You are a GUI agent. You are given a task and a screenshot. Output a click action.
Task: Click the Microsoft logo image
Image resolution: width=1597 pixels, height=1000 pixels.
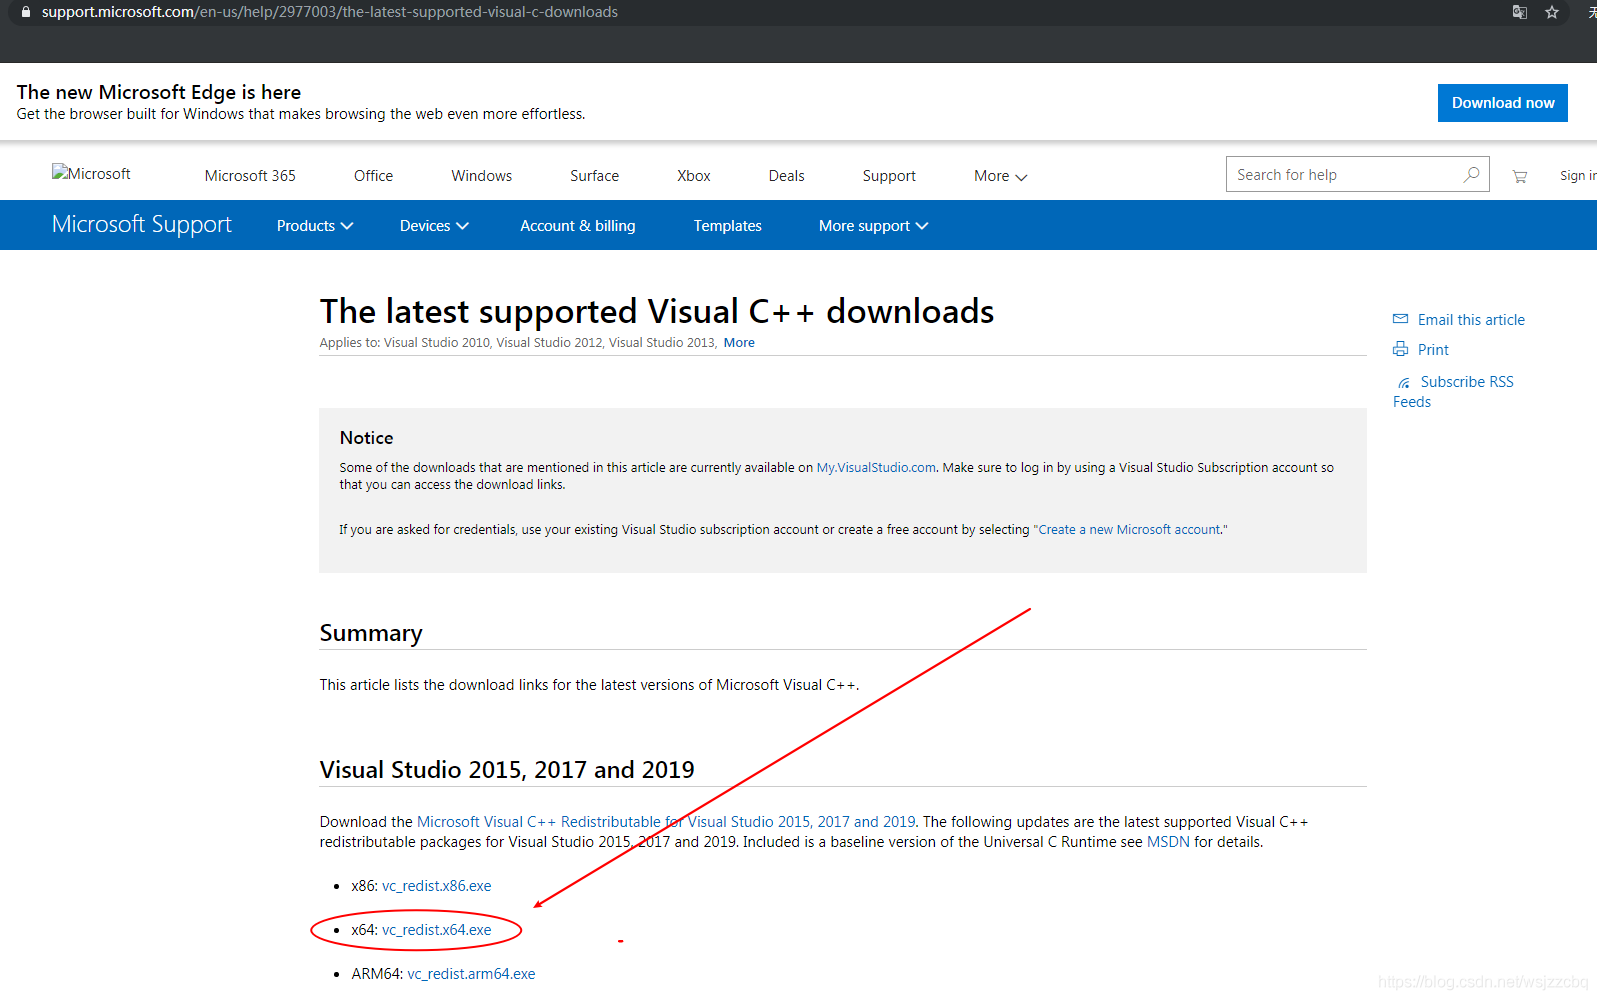[x=91, y=173]
